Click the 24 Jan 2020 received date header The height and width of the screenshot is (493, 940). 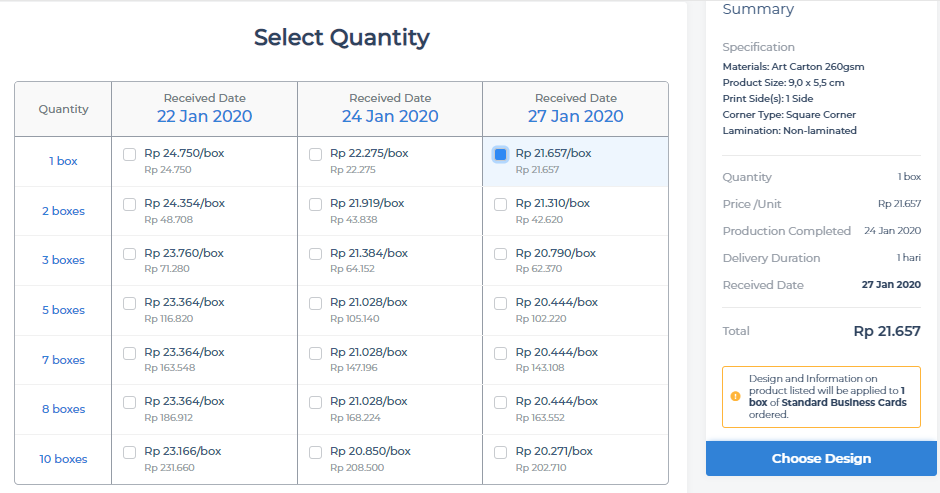pyautogui.click(x=390, y=116)
